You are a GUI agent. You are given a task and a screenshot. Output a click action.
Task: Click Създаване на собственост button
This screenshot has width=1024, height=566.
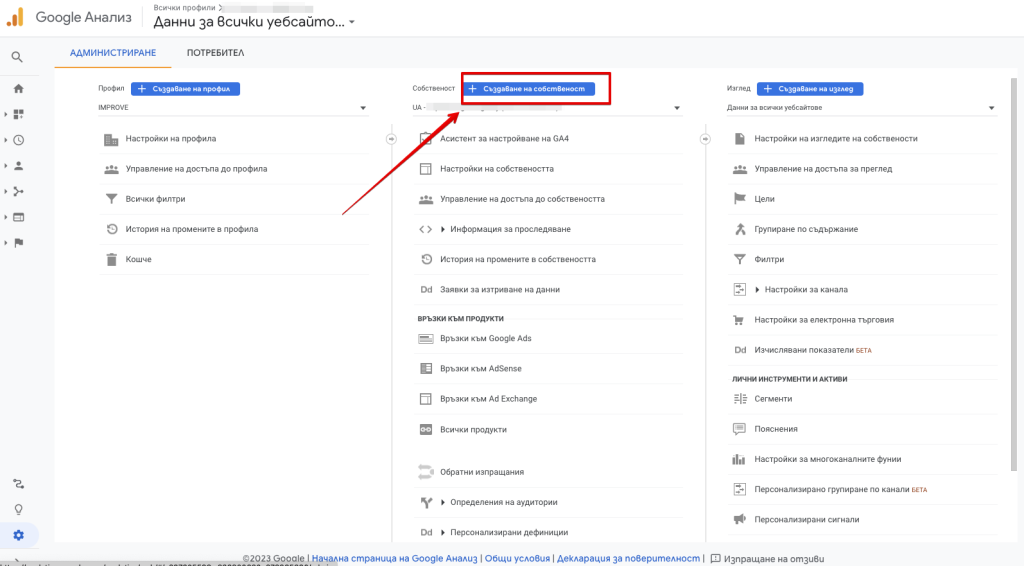[528, 89]
